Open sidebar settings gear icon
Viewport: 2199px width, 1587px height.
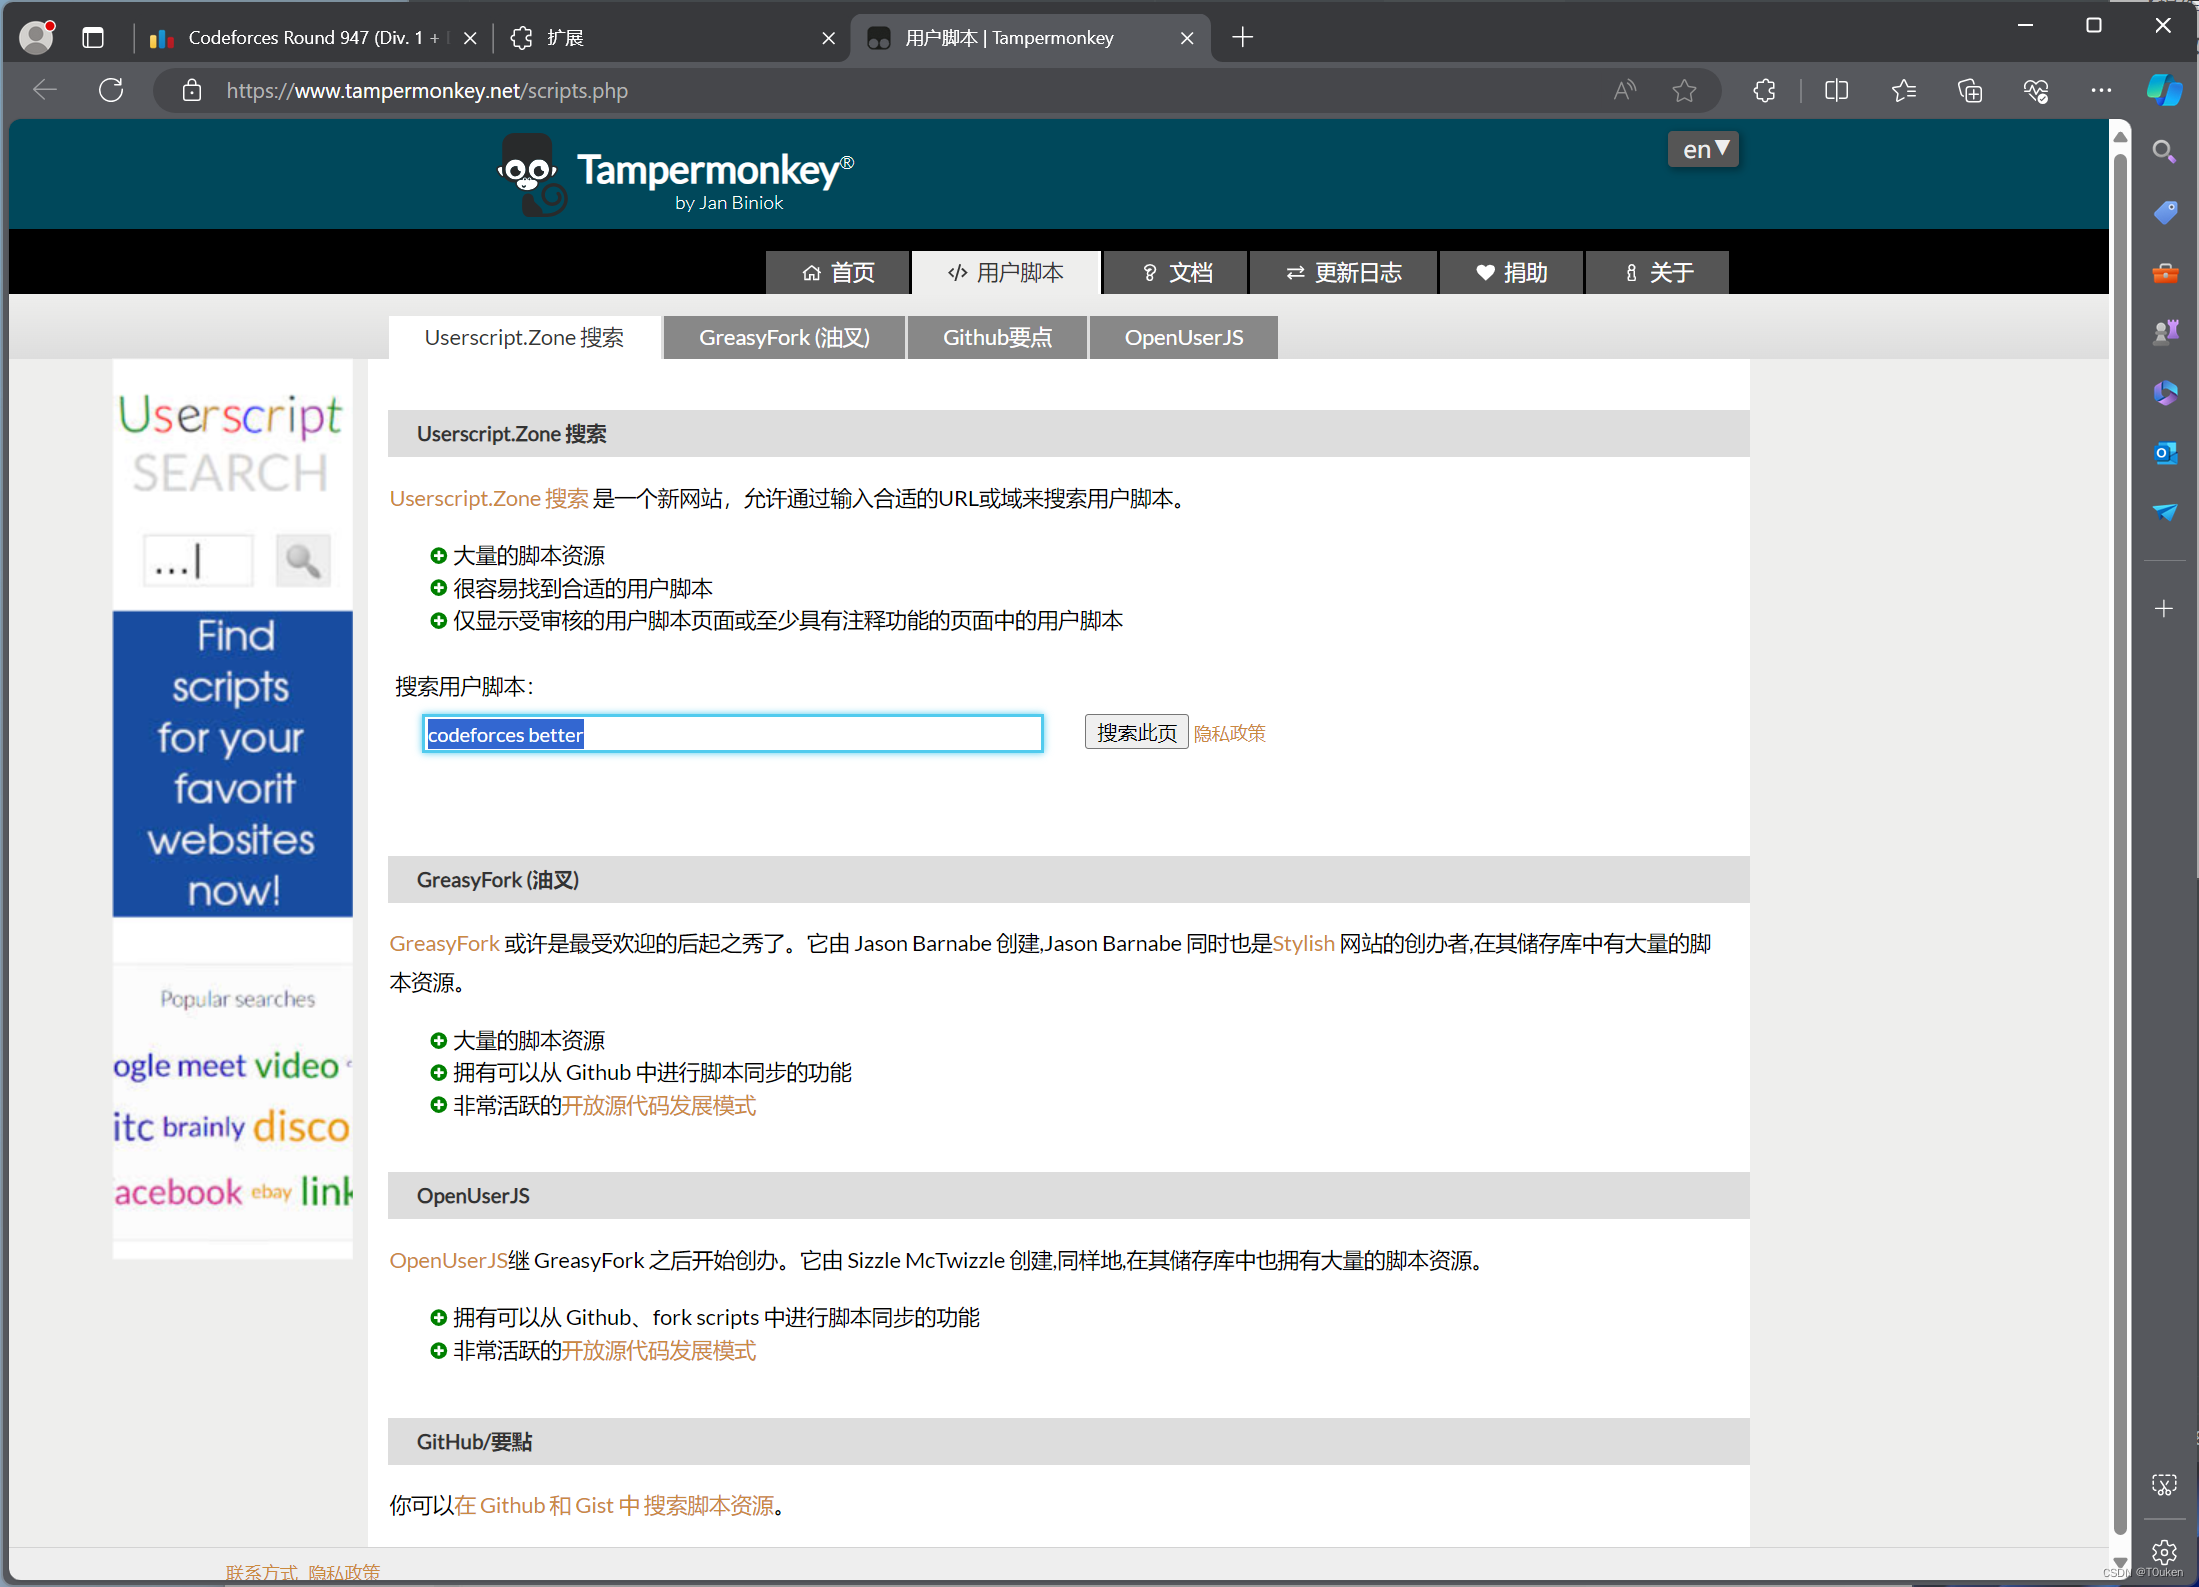tap(2165, 1551)
